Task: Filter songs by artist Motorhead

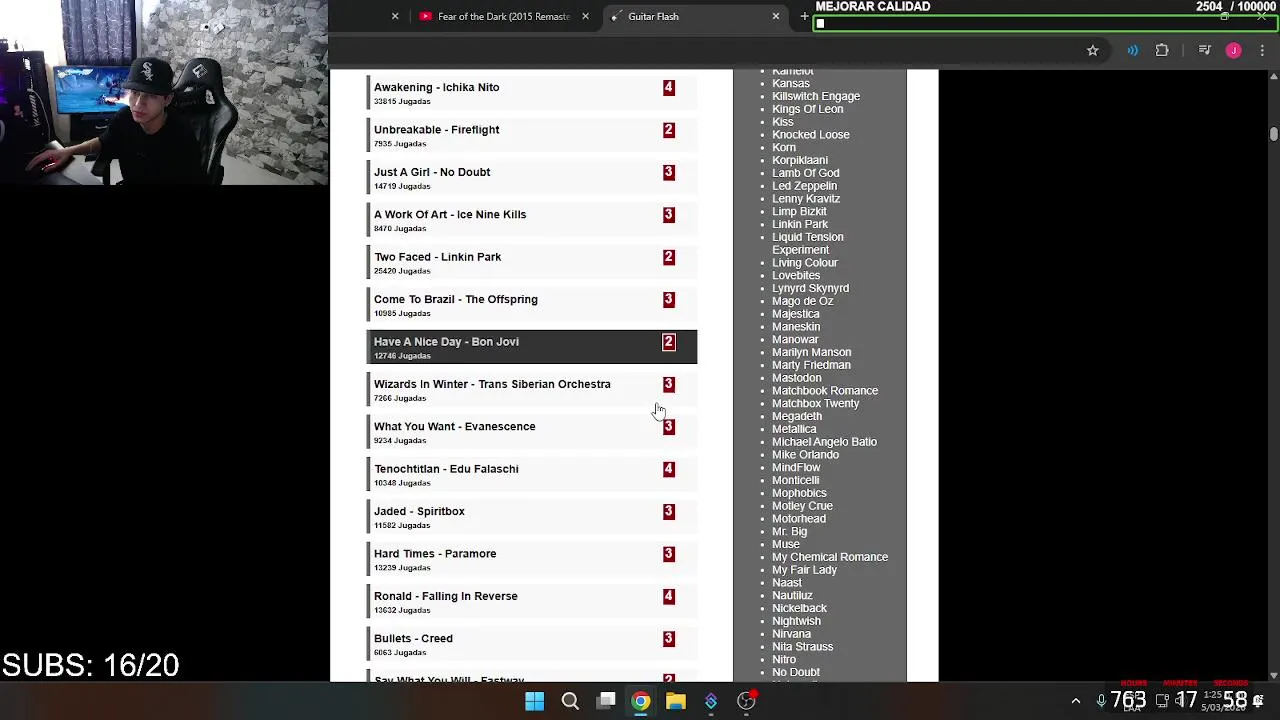Action: pos(799,519)
